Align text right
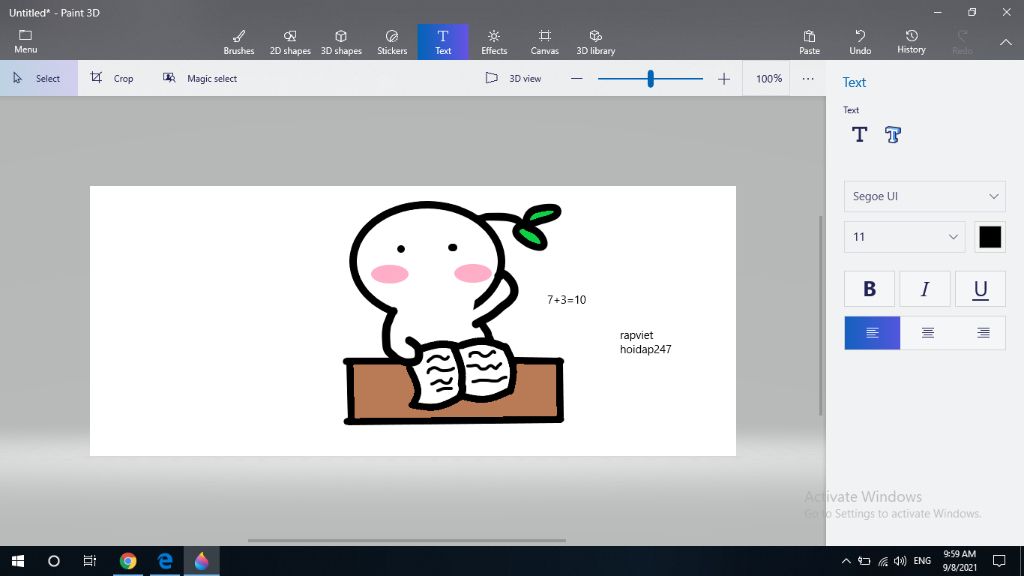This screenshot has height=576, width=1024. [982, 332]
